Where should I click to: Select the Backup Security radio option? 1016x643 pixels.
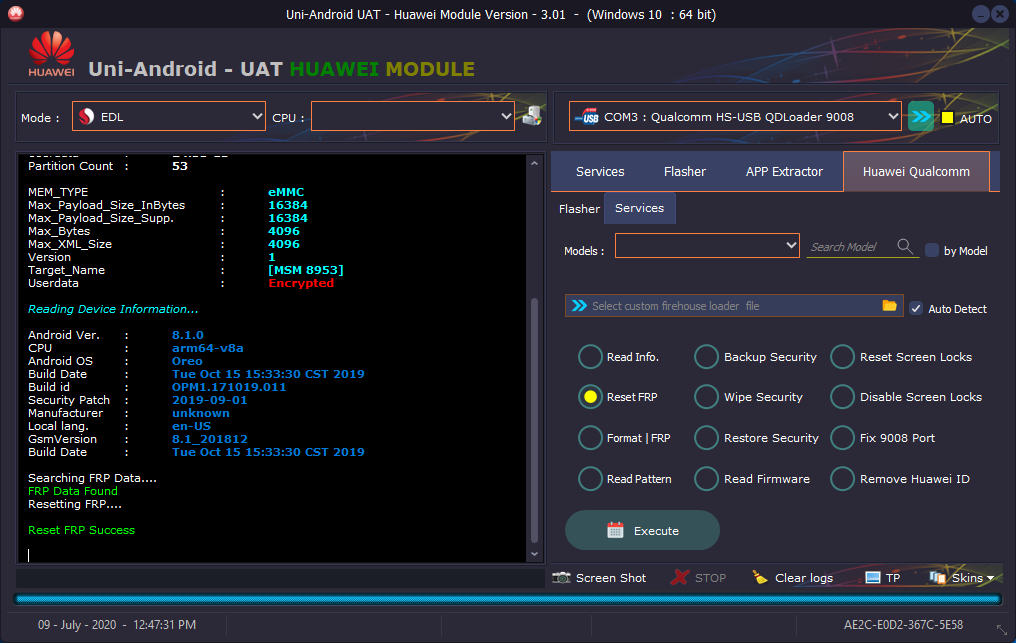pyautogui.click(x=706, y=357)
